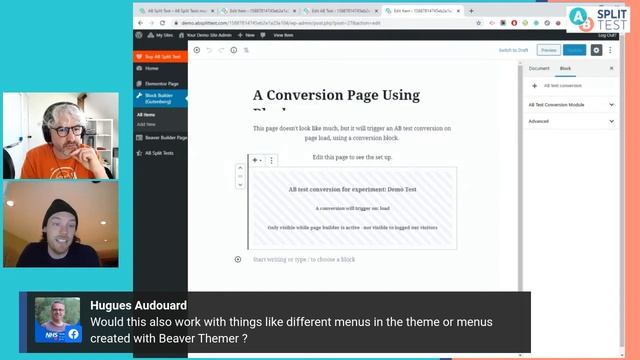
Task: Open the New content menu in admin bar
Action: pyautogui.click(x=246, y=35)
